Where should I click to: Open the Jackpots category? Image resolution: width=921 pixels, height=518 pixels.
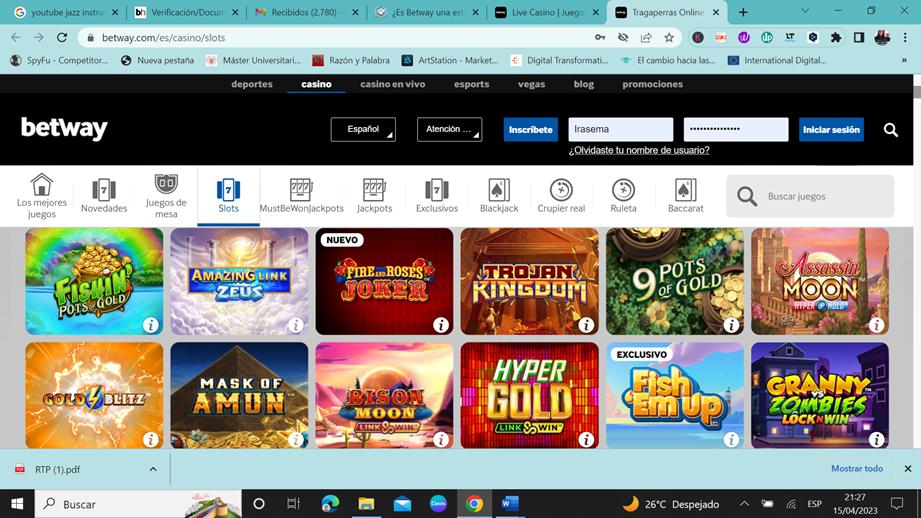click(374, 196)
